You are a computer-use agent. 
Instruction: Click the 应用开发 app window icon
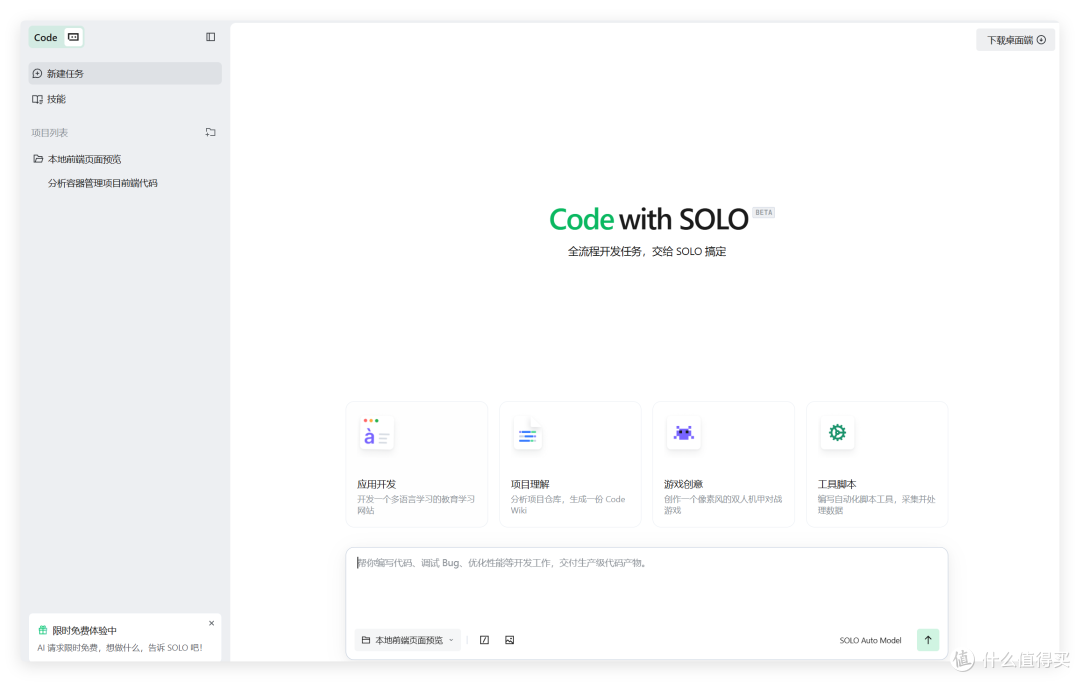pos(376,433)
